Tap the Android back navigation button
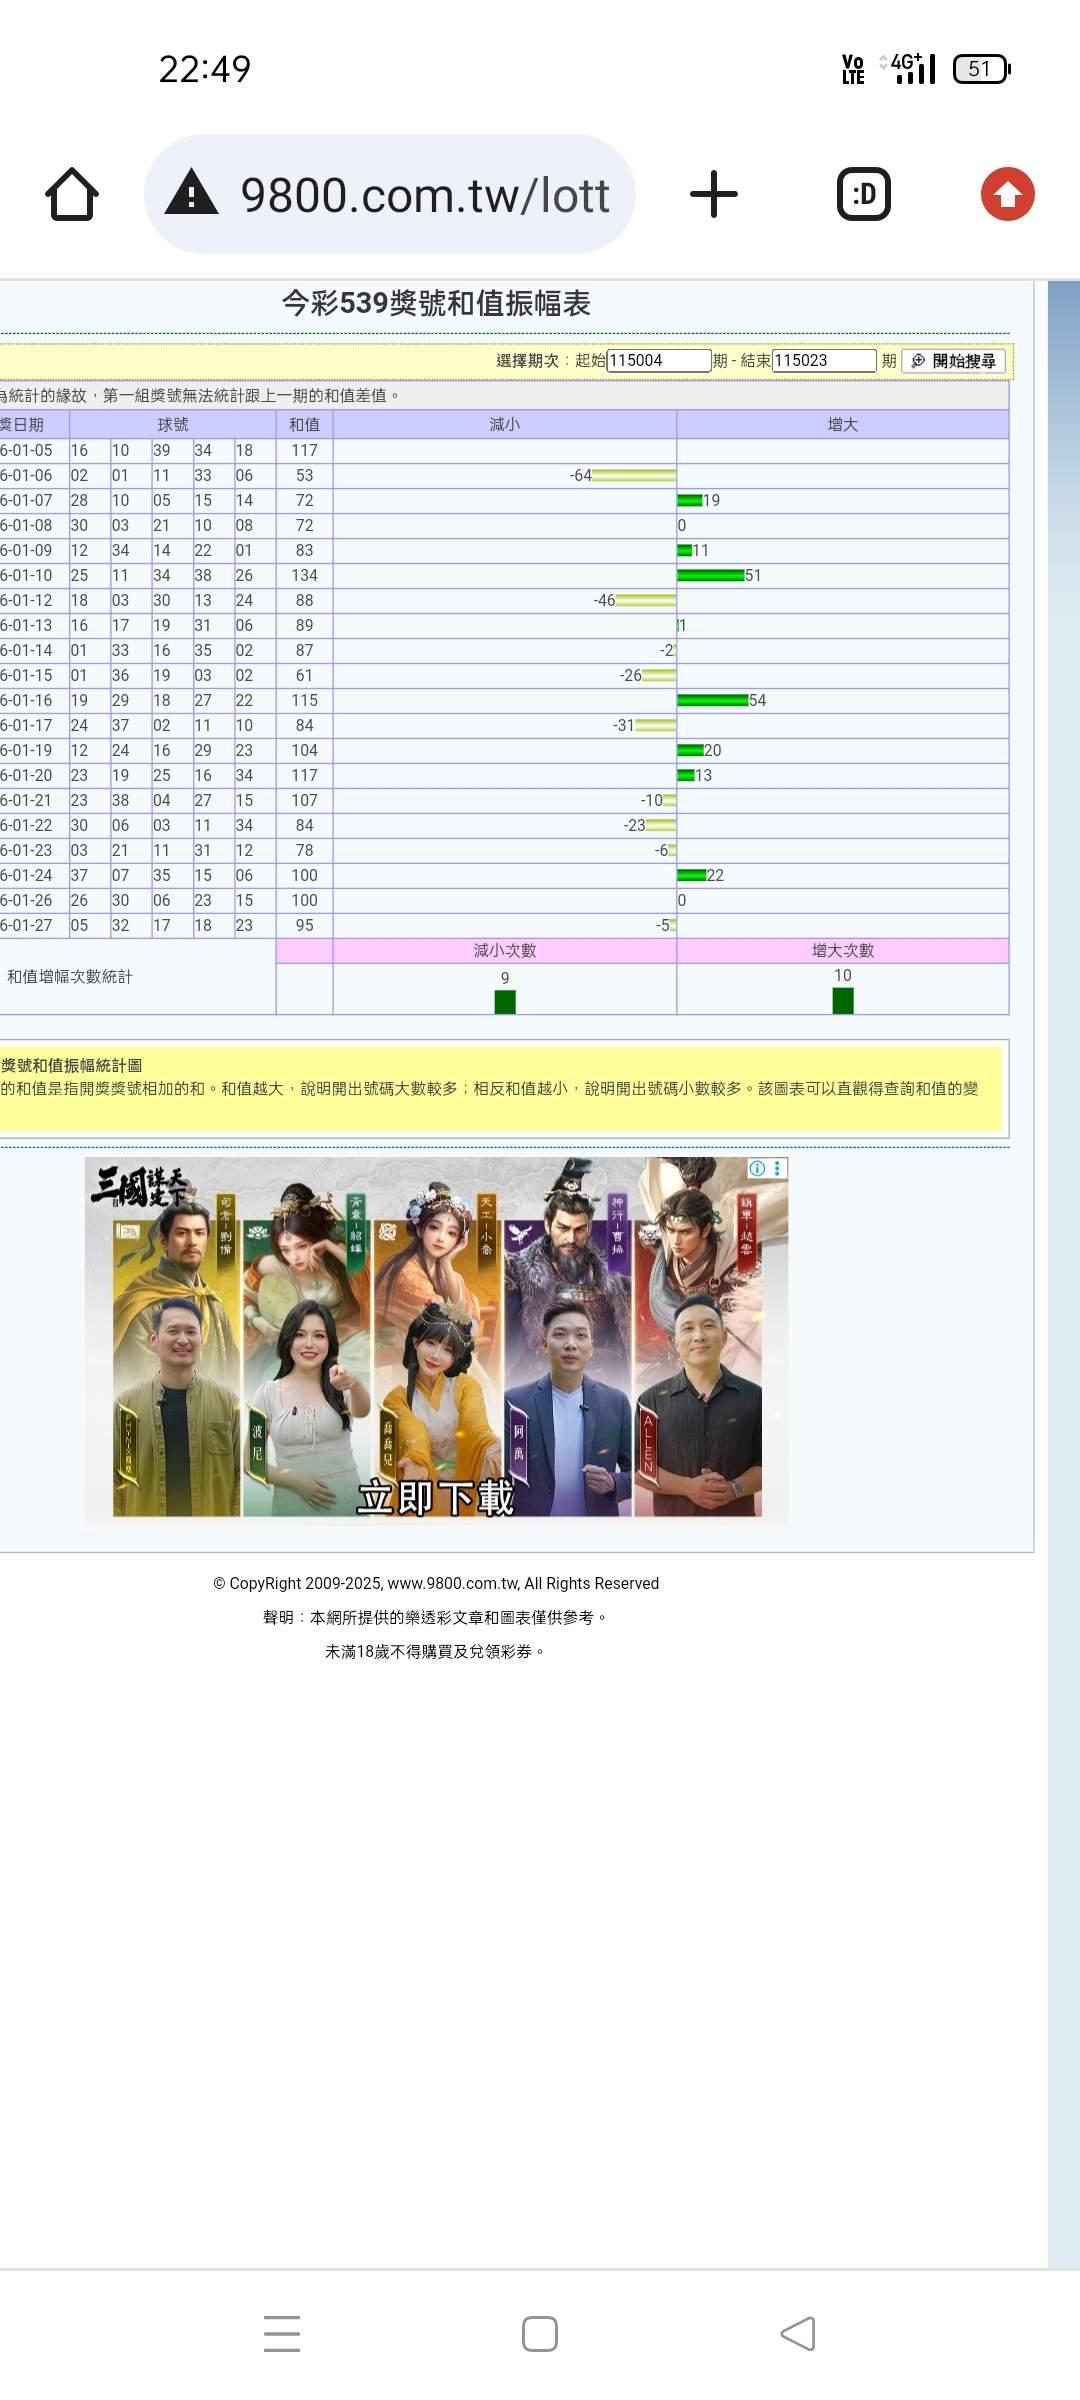Viewport: 1080px width, 2400px height. coord(798,2334)
